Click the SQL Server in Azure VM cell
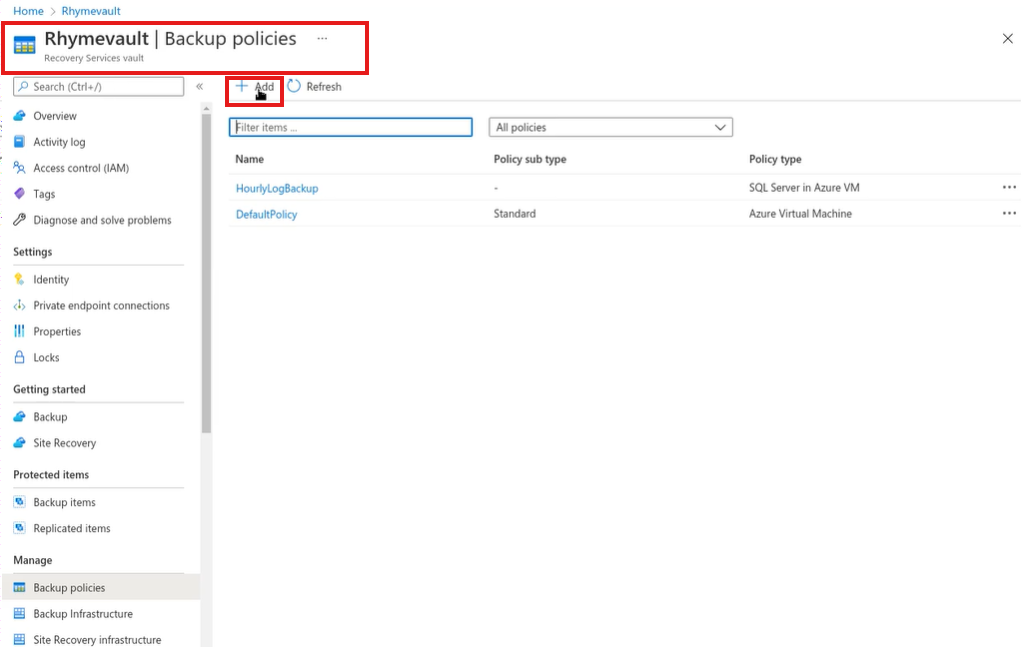The height and width of the screenshot is (647, 1033). tap(804, 187)
